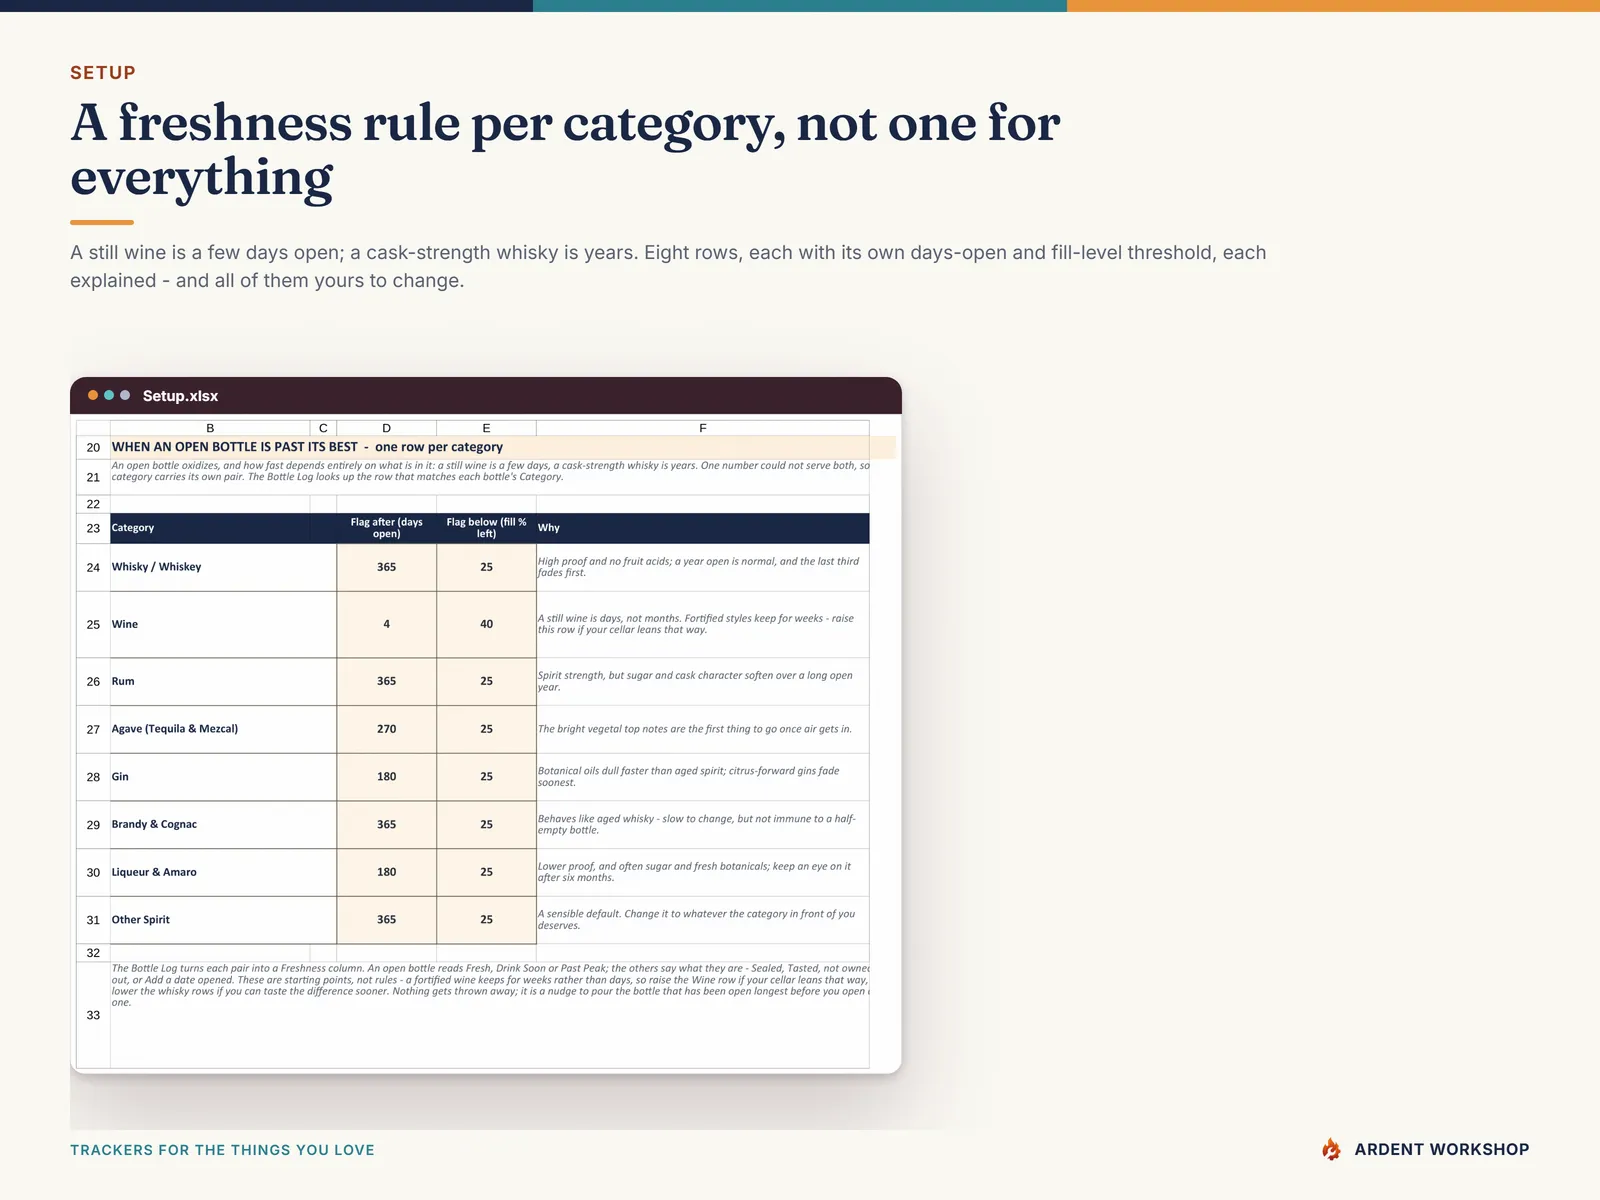The width and height of the screenshot is (1600, 1200).
Task: Click the orange window dot in Setup.xlsx title bar
Action: pos(93,395)
